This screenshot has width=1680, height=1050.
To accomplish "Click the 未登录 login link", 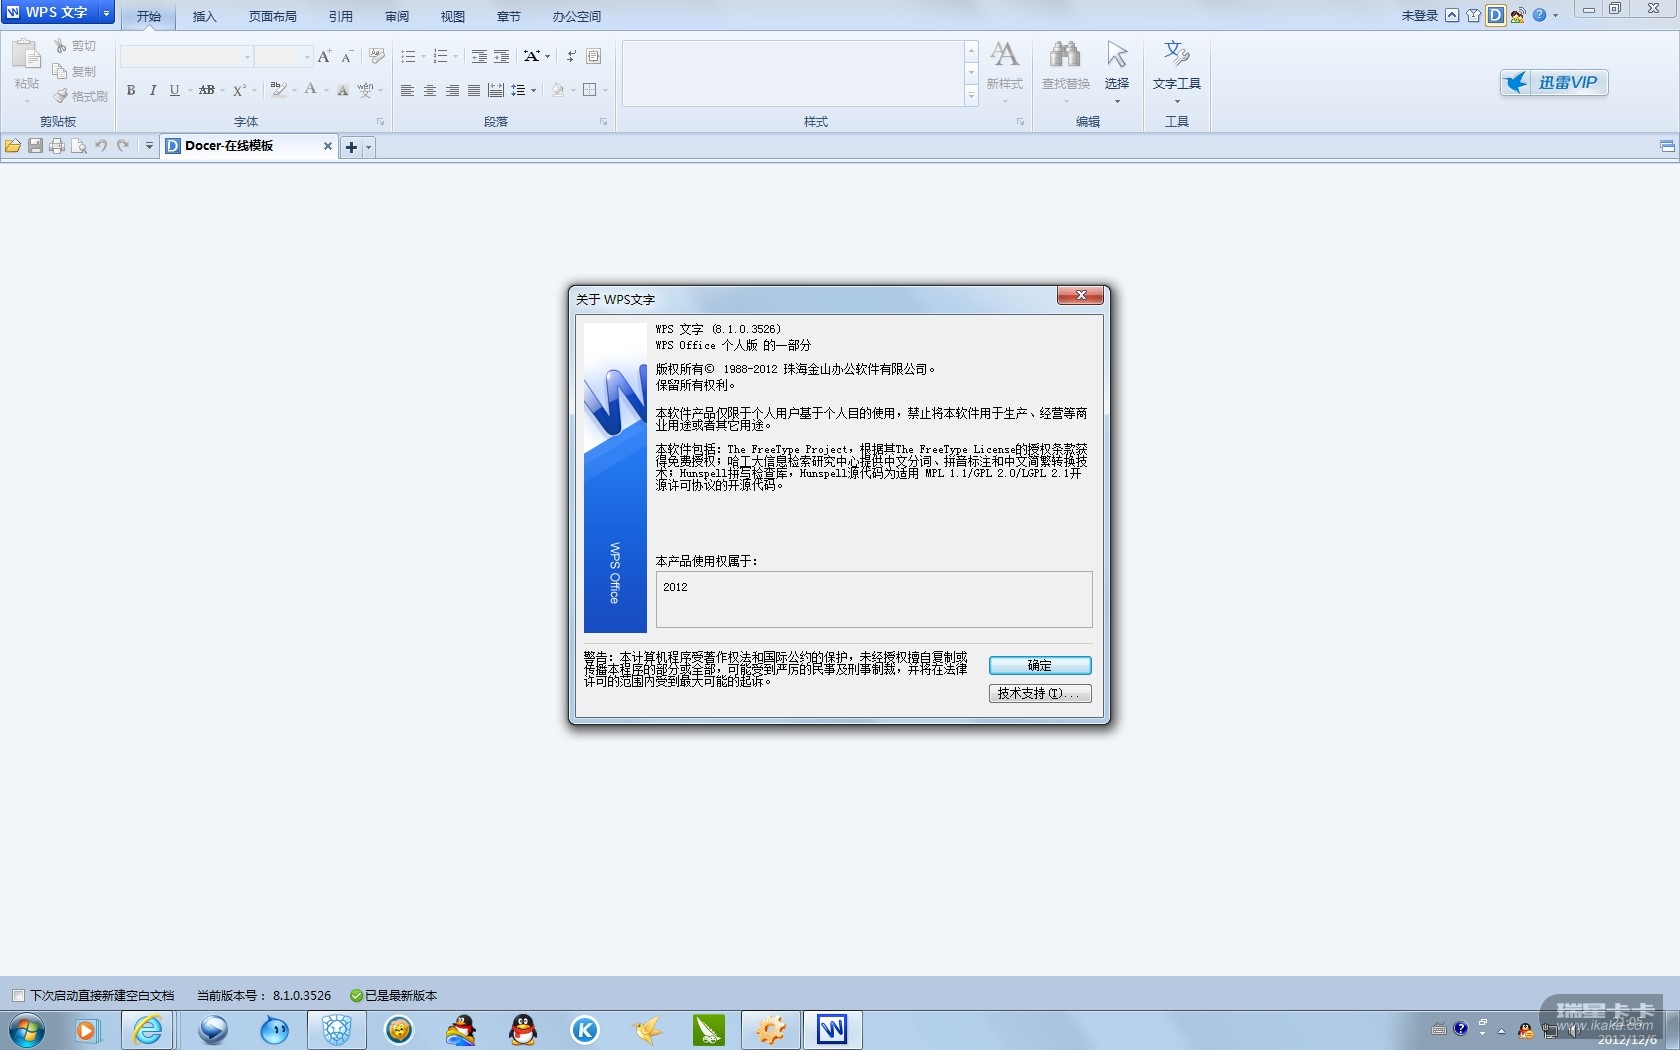I will pyautogui.click(x=1419, y=16).
